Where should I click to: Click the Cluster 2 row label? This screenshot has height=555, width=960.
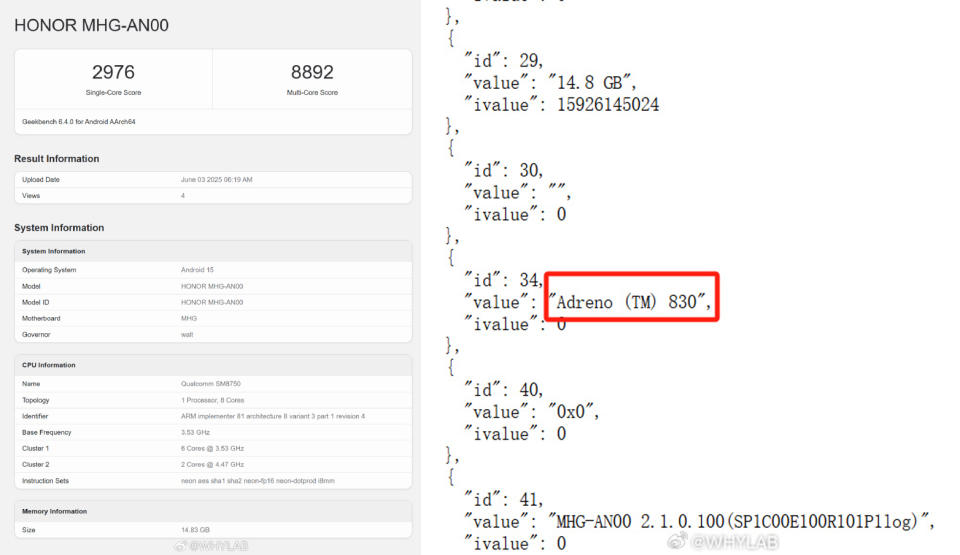[36, 464]
